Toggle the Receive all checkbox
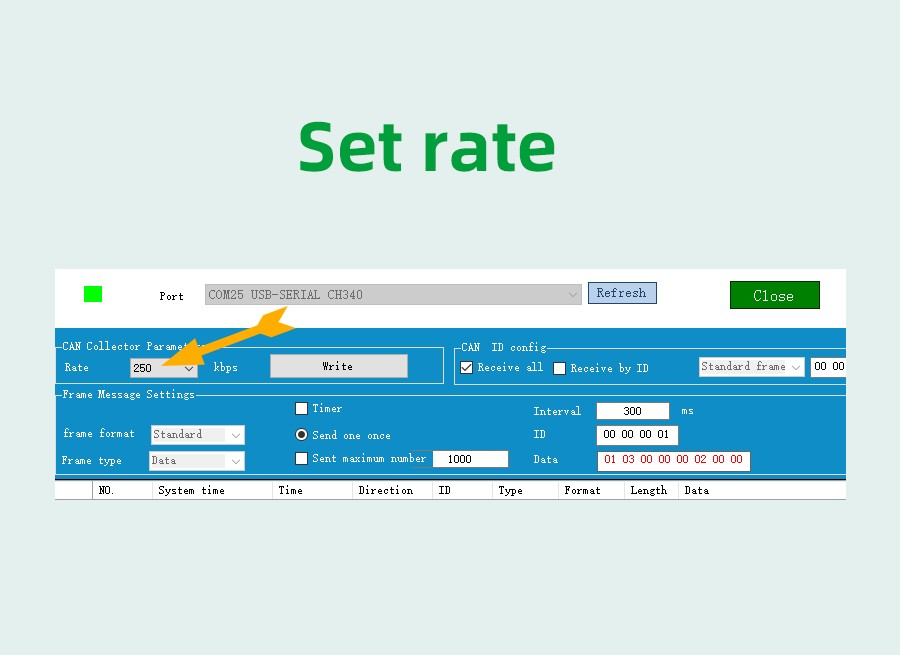 tap(467, 368)
